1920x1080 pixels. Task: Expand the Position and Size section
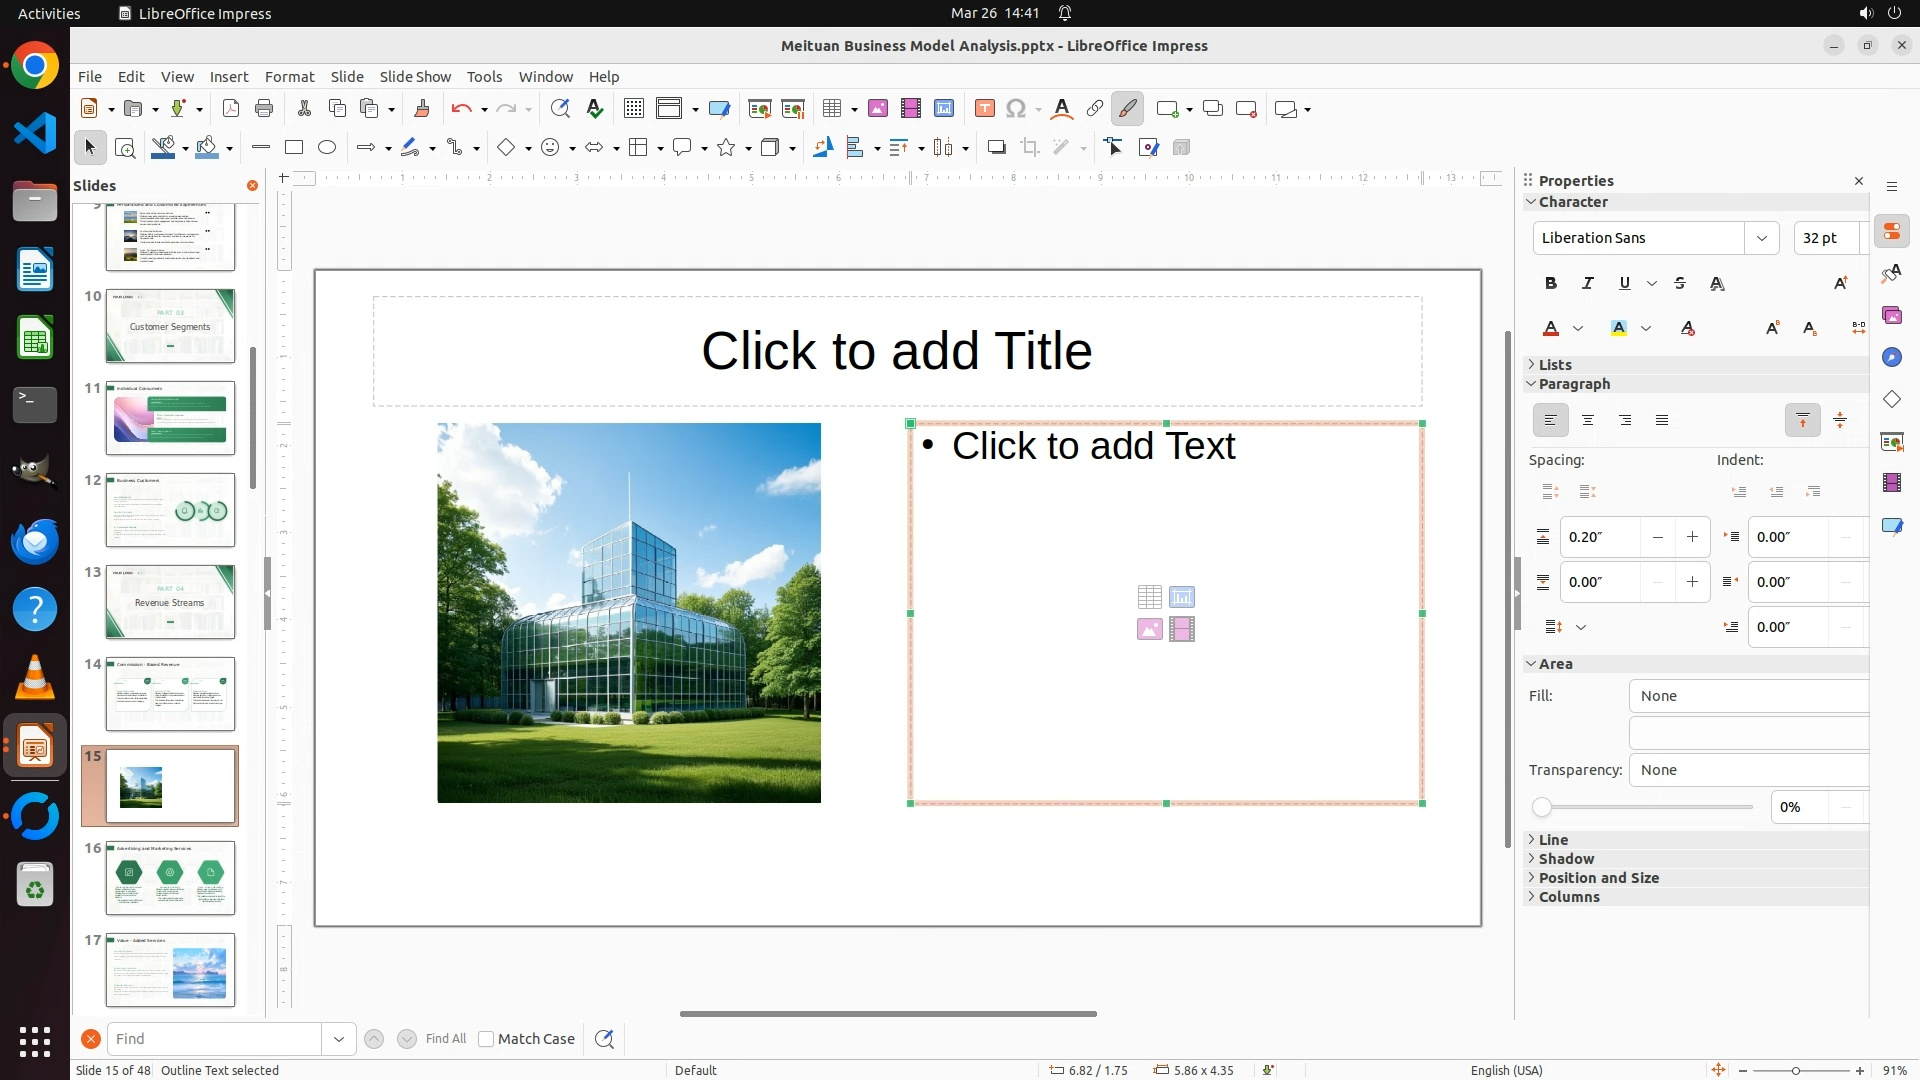1598,878
